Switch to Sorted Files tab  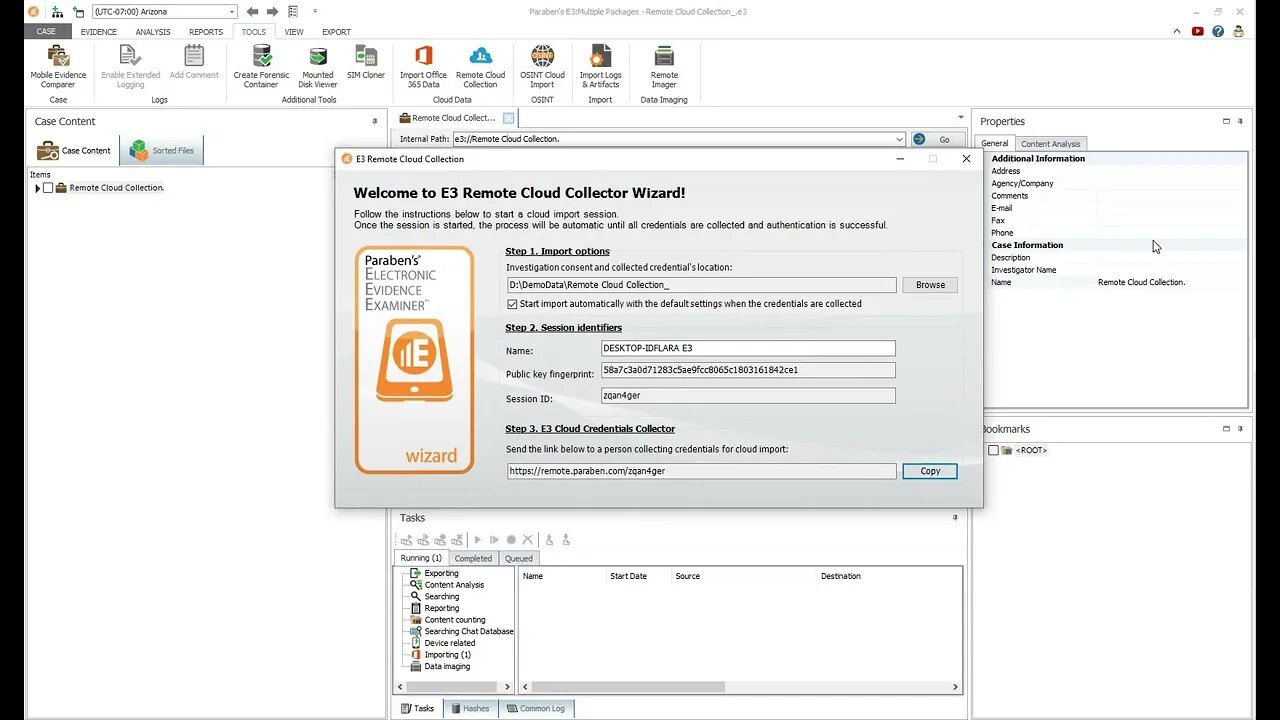162,151
